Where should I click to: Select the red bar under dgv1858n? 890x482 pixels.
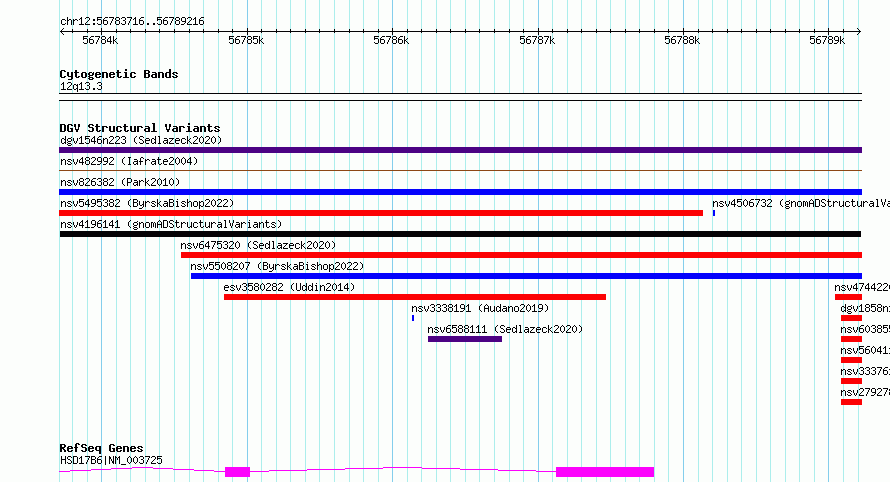851,318
